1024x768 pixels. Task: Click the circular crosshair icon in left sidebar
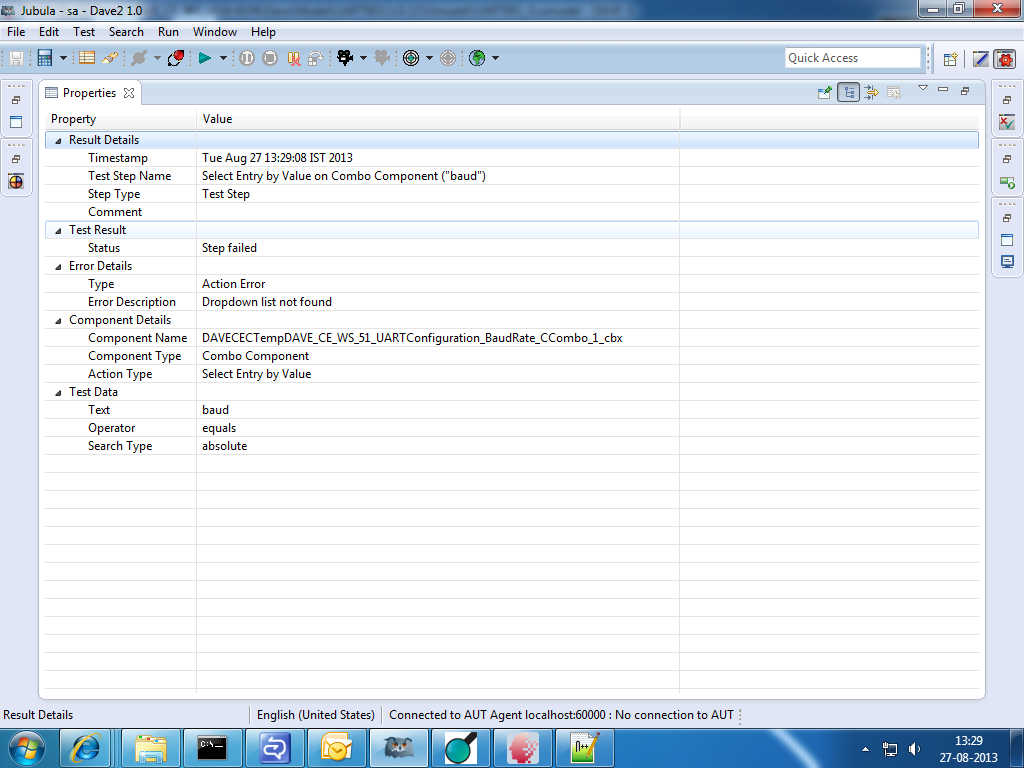tap(16, 182)
